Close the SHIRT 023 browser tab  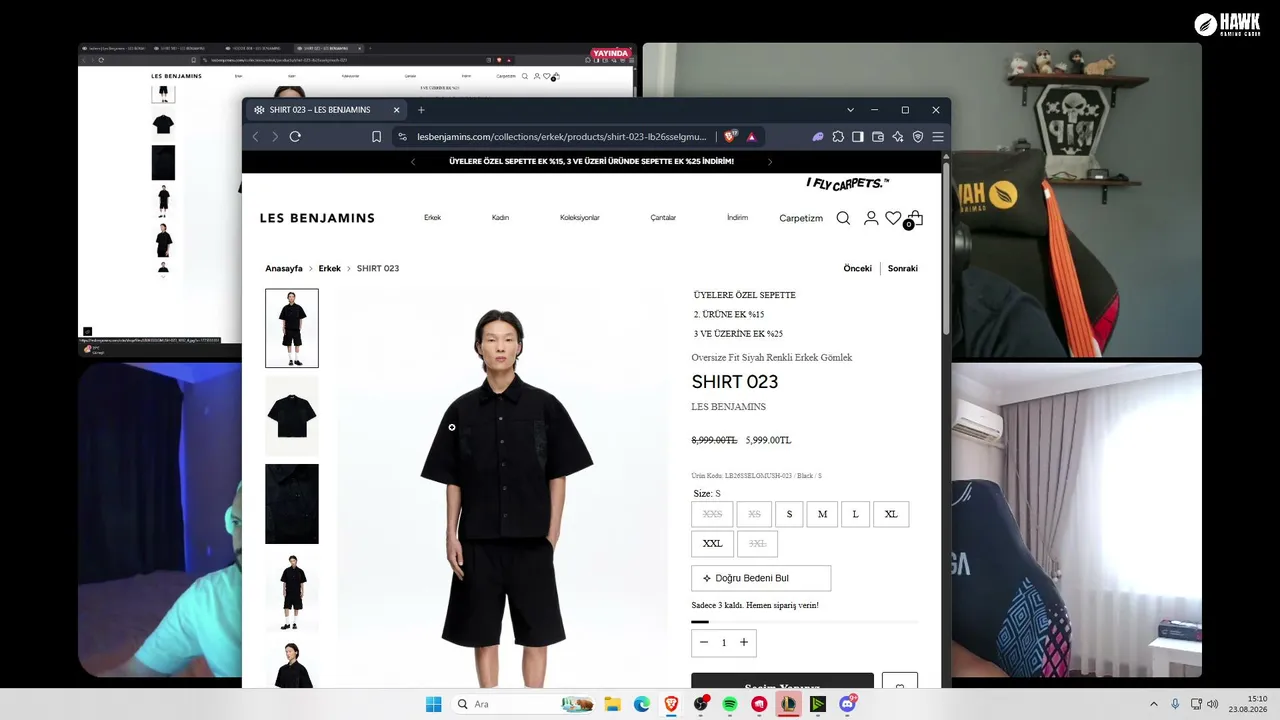point(397,110)
